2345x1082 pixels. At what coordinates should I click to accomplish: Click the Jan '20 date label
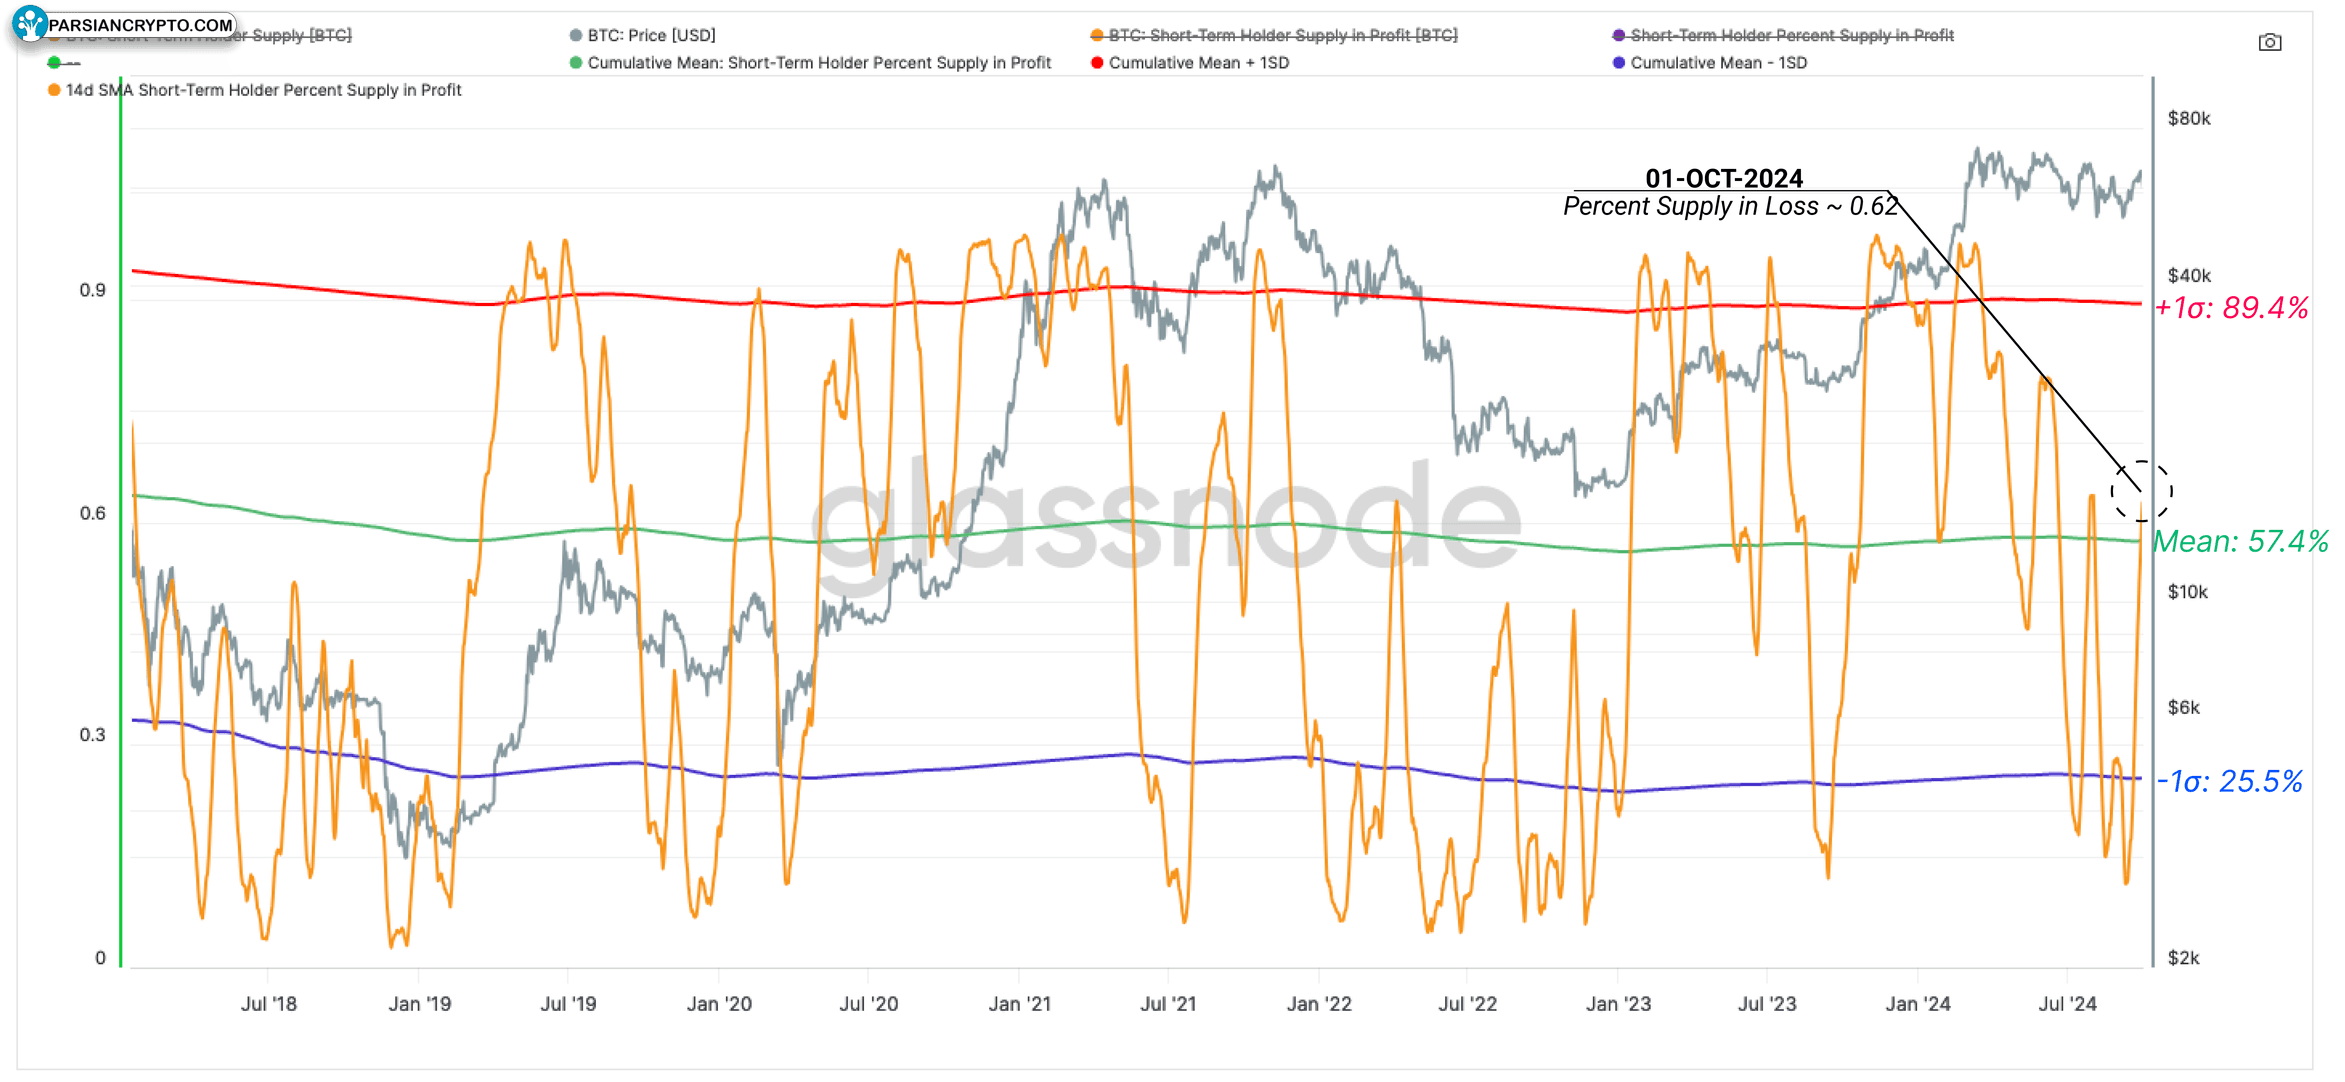click(x=719, y=1003)
